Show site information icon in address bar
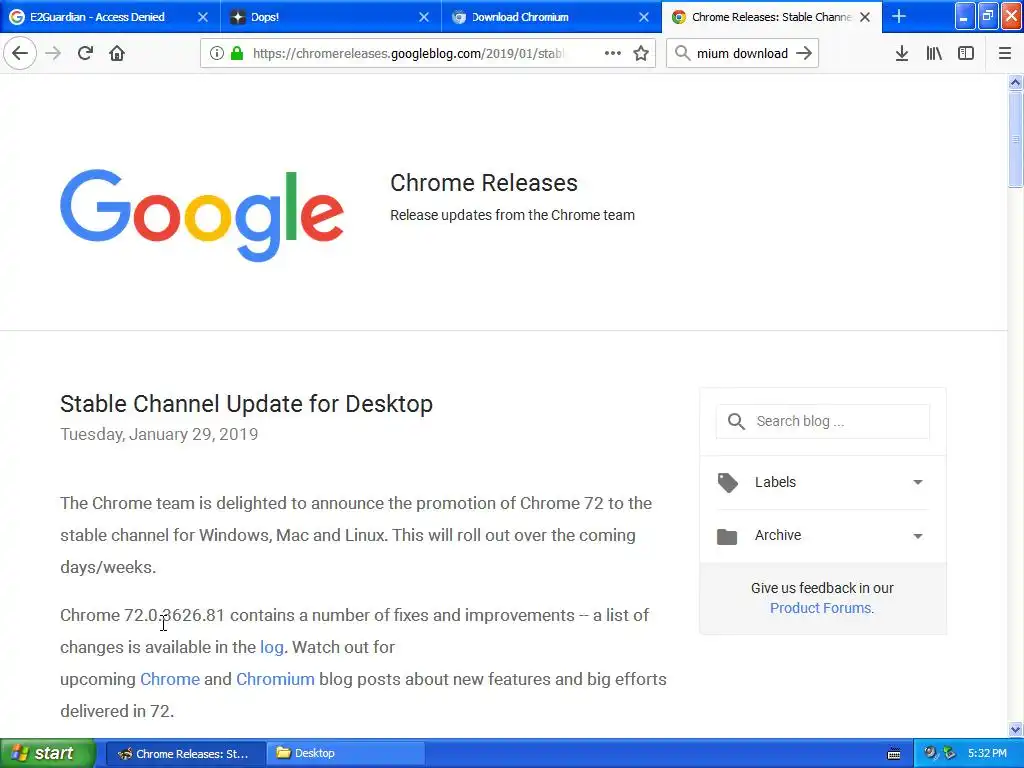The height and width of the screenshot is (768, 1024). (x=217, y=53)
